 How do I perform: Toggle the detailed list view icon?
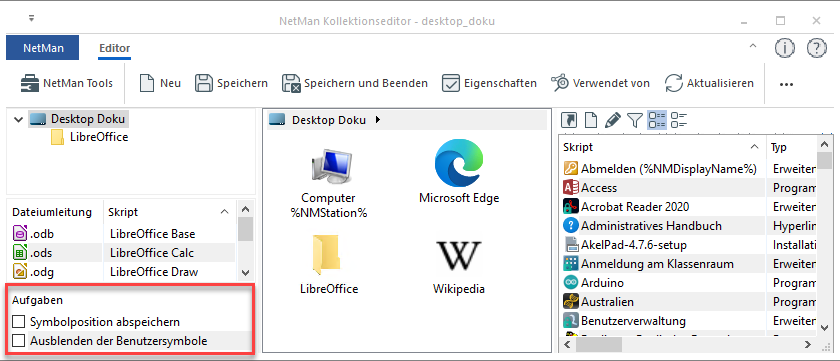(x=657, y=119)
